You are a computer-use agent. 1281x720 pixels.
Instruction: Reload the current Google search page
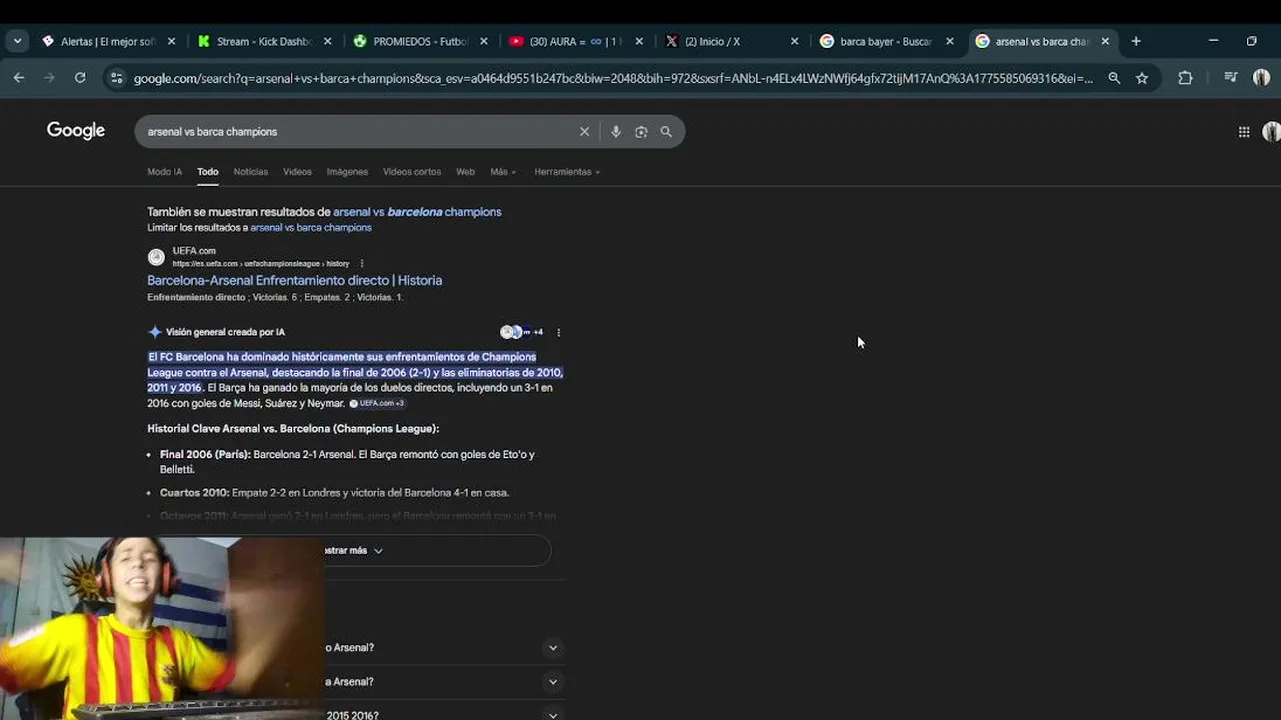80,78
